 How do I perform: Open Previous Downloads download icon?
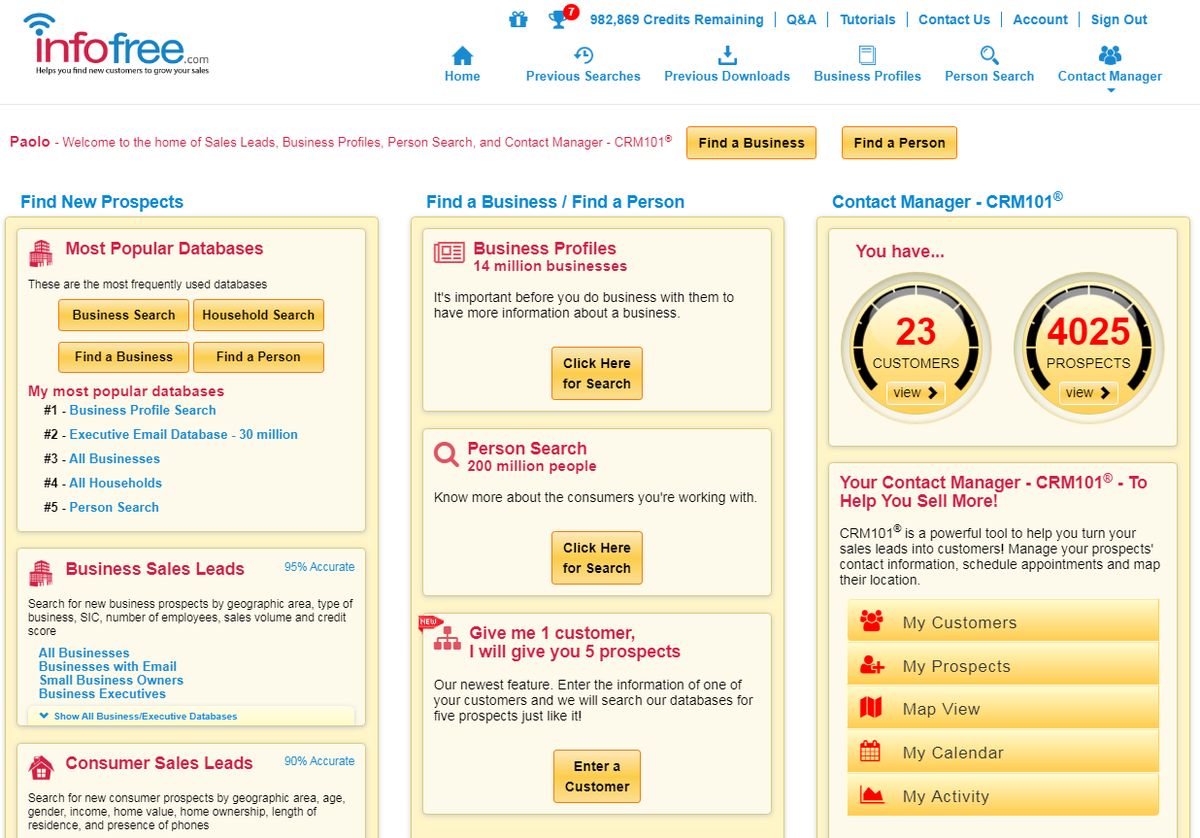pos(727,55)
